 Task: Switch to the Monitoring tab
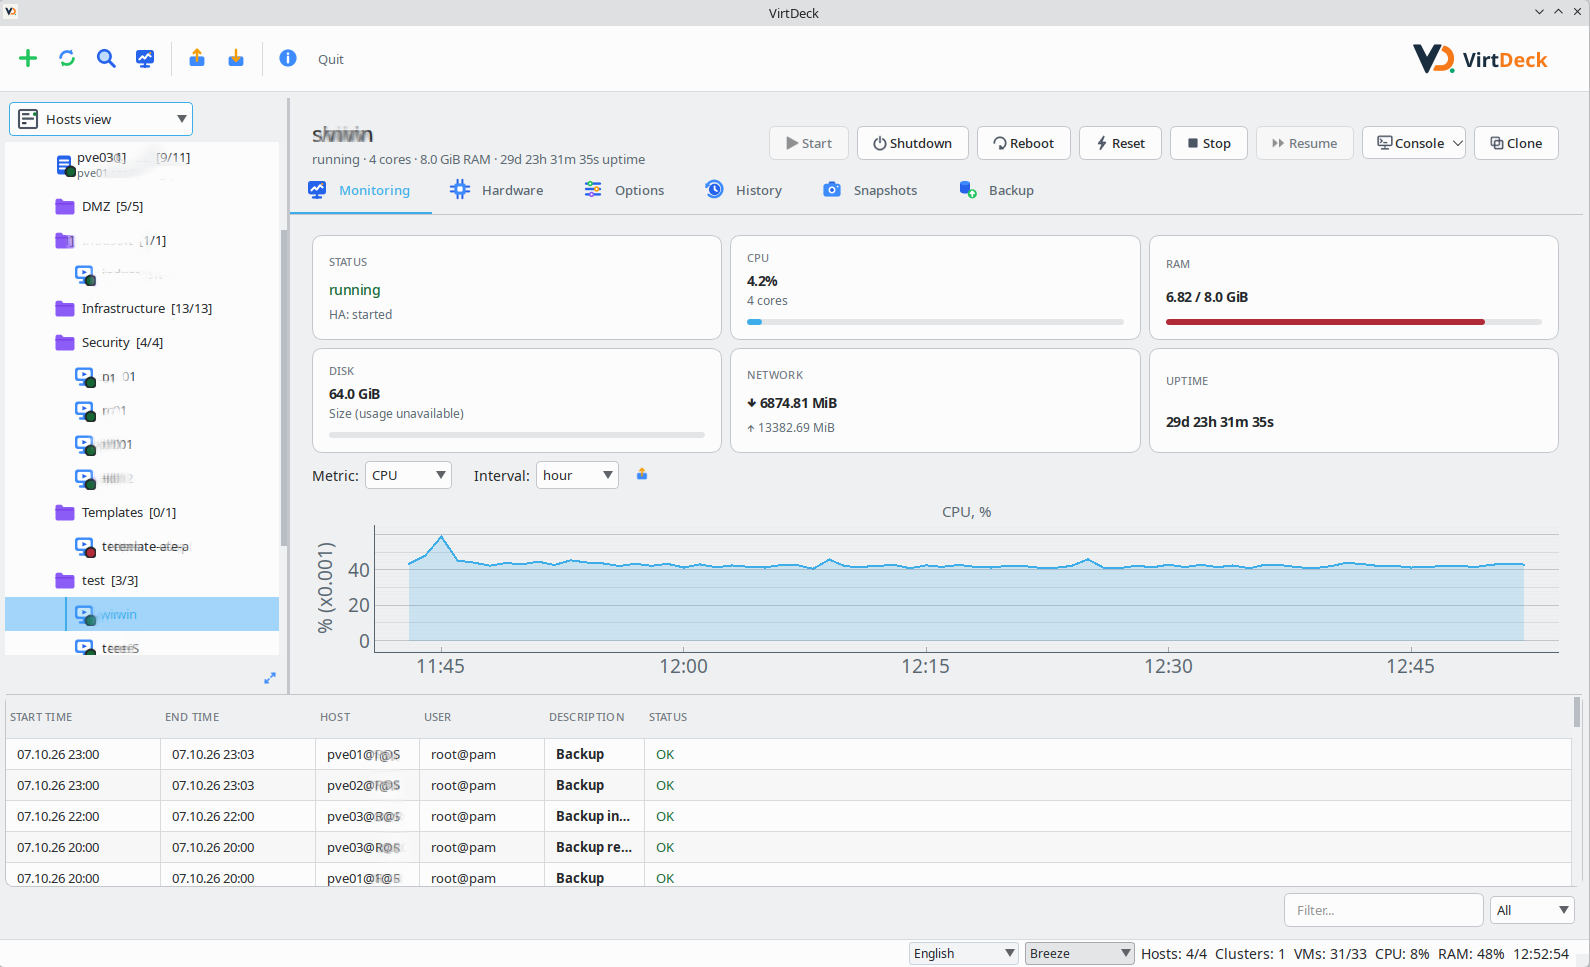pos(360,190)
